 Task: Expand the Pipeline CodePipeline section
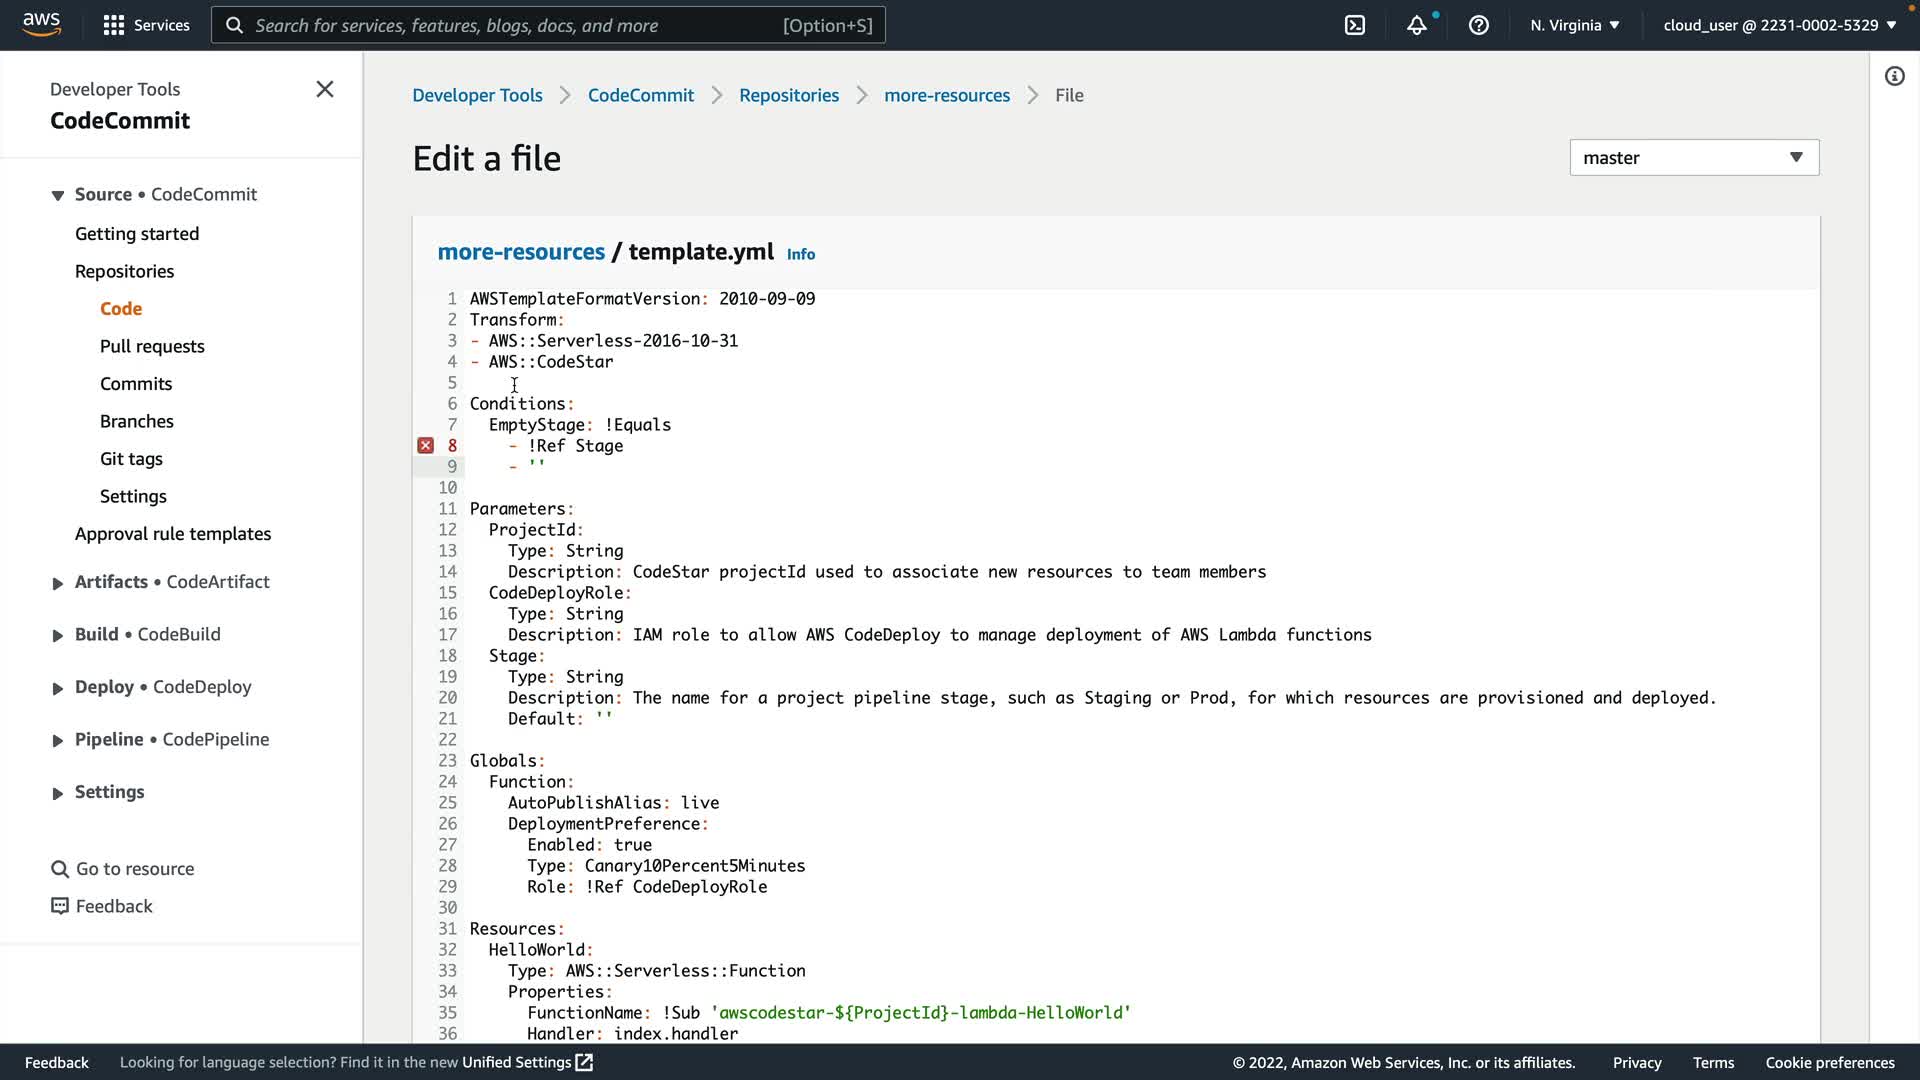58,740
